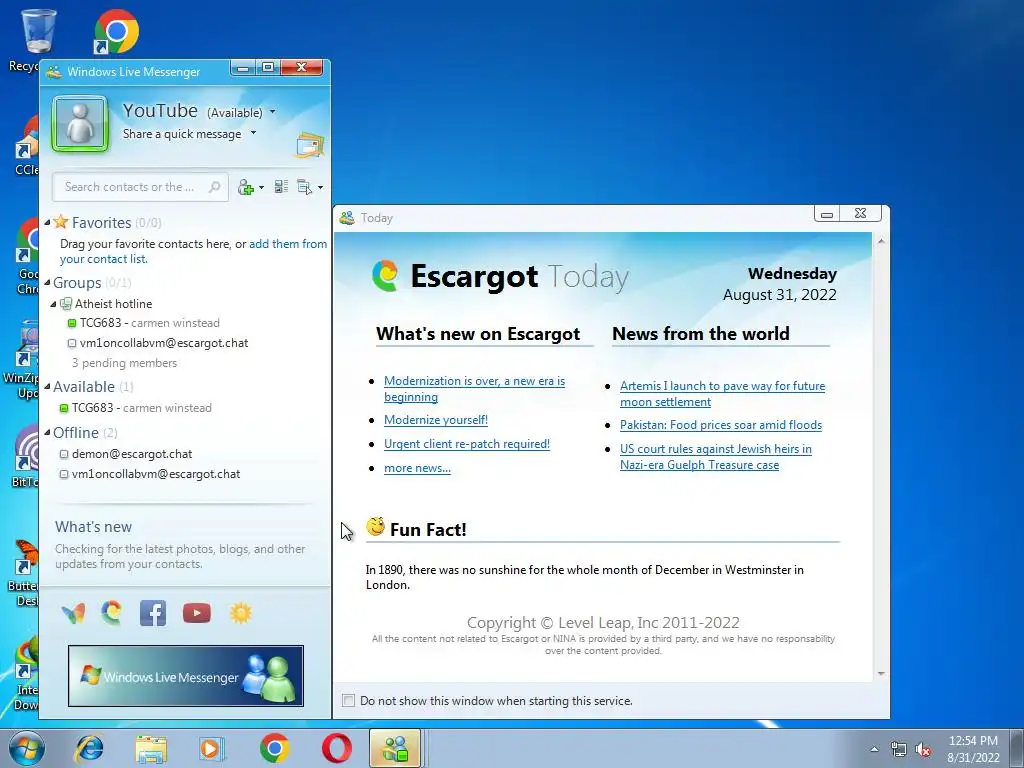Click add them from your contact list link

point(193,251)
